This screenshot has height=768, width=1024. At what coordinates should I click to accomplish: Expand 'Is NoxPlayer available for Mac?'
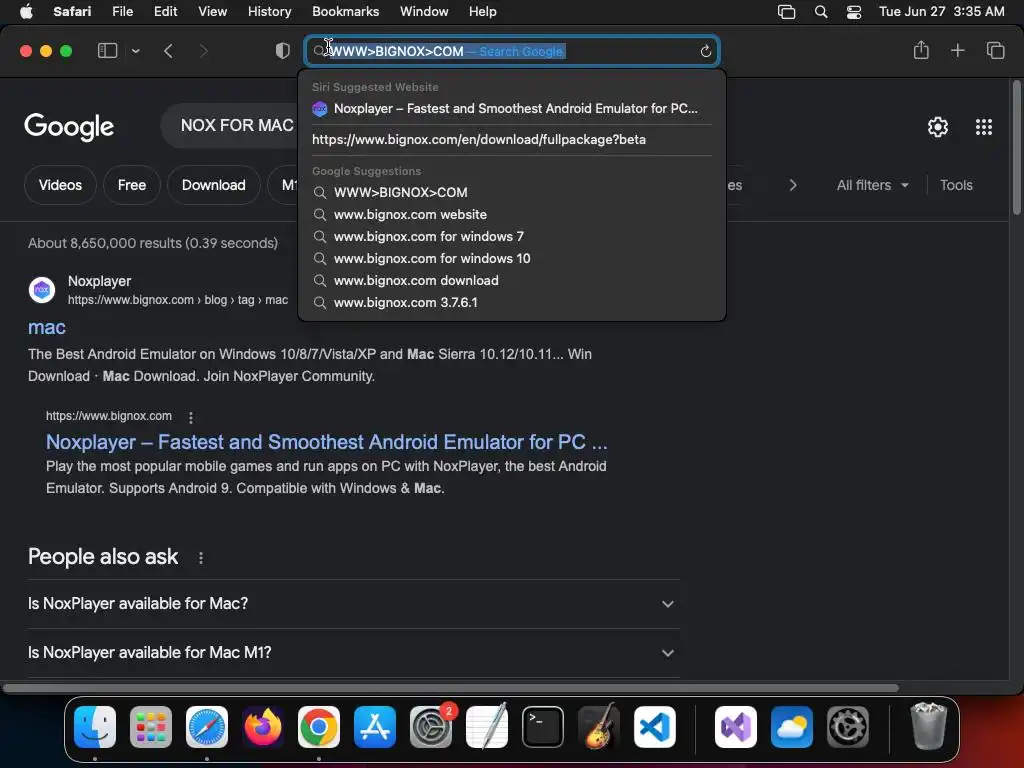[353, 603]
